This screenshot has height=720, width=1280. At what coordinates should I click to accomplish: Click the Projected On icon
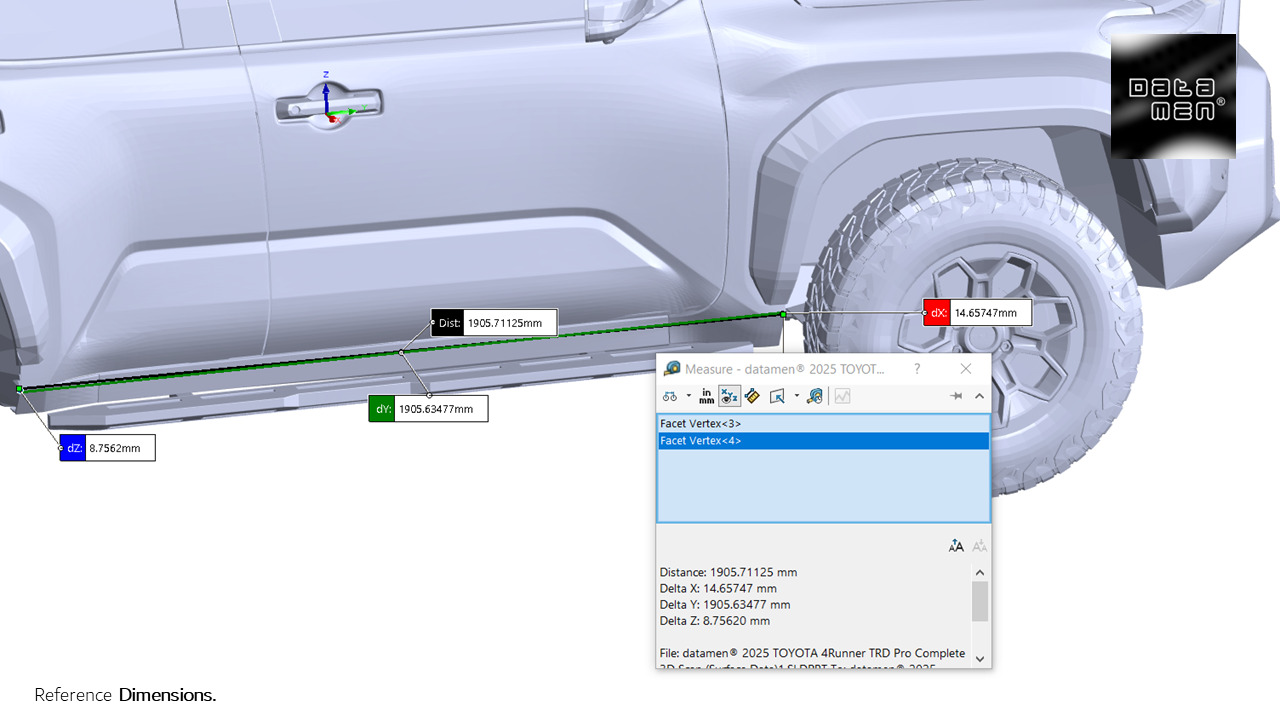(x=777, y=396)
